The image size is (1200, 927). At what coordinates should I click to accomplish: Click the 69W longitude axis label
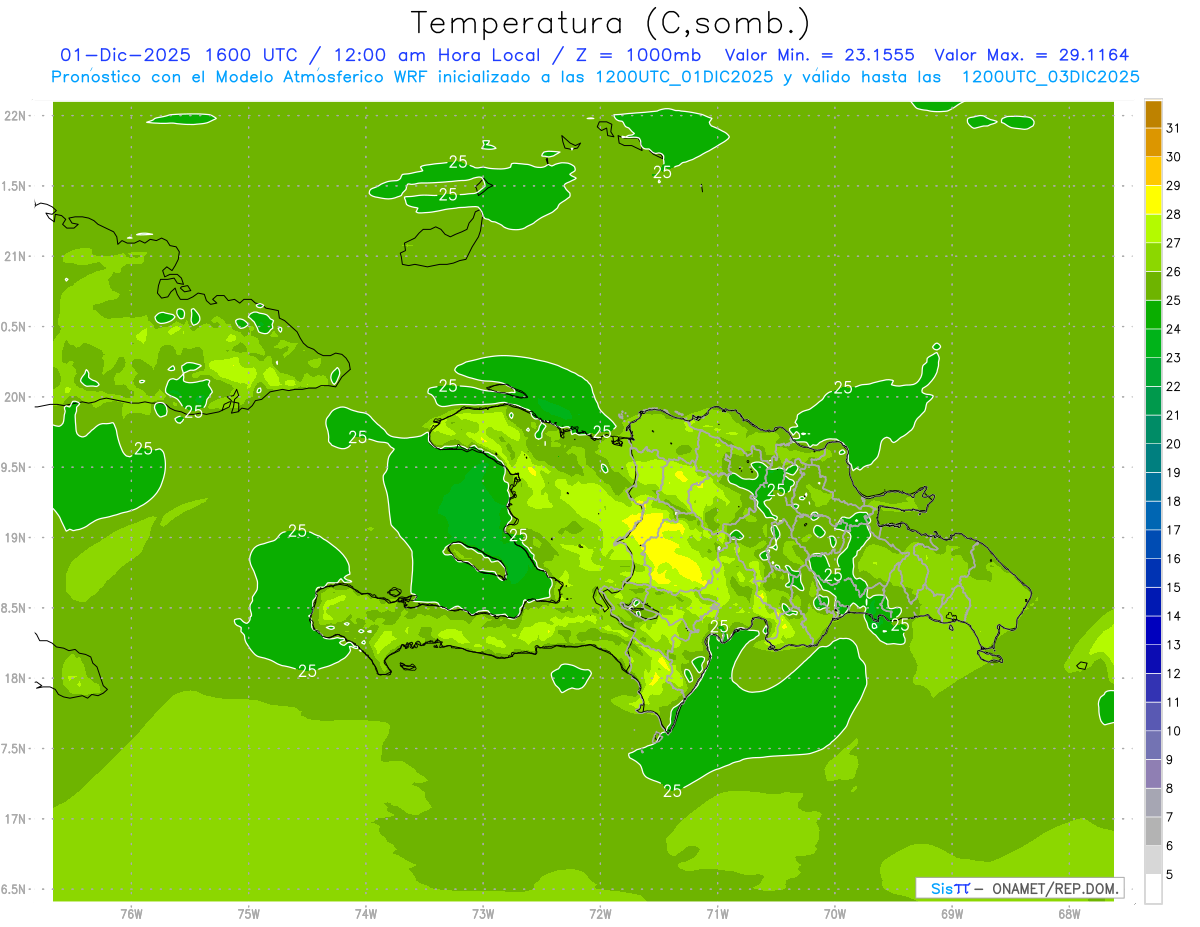click(x=952, y=914)
